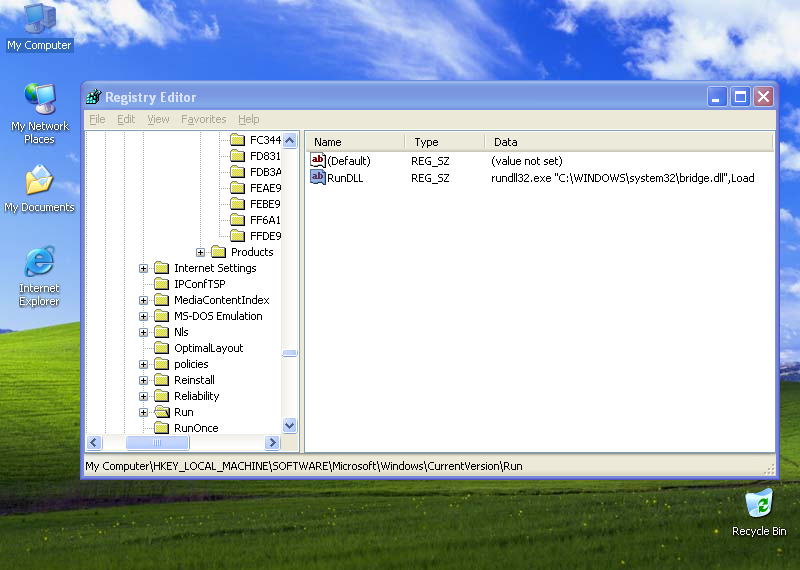Select the FEBE9 folder icon
The width and height of the screenshot is (800, 570).
click(237, 204)
